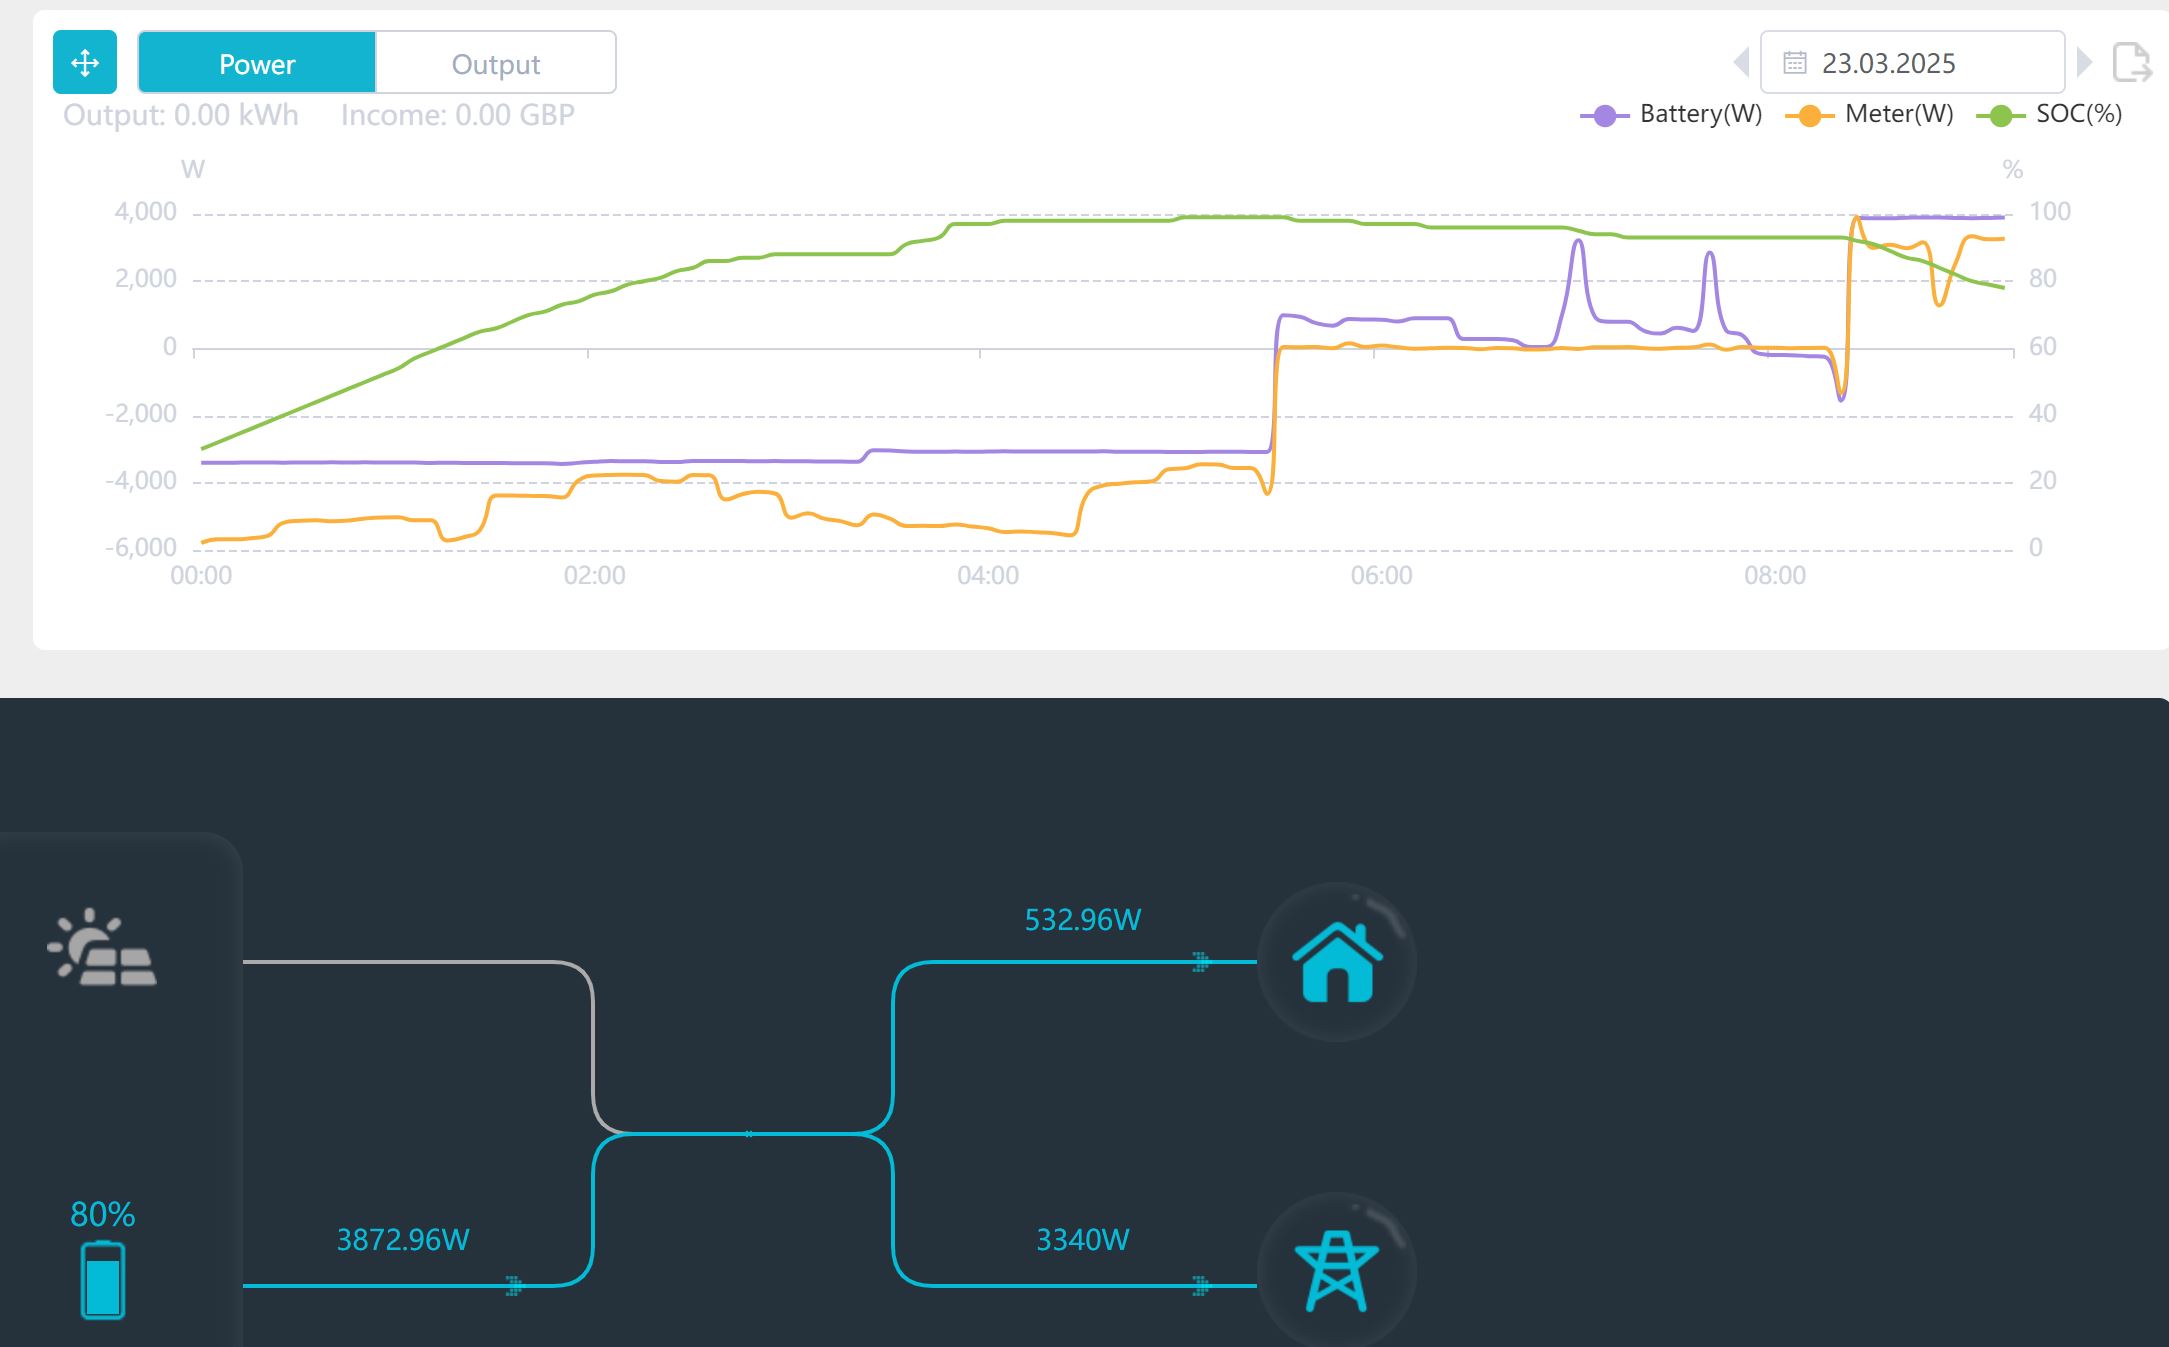Switch to the Power tab
The image size is (2169, 1347).
coord(257,63)
